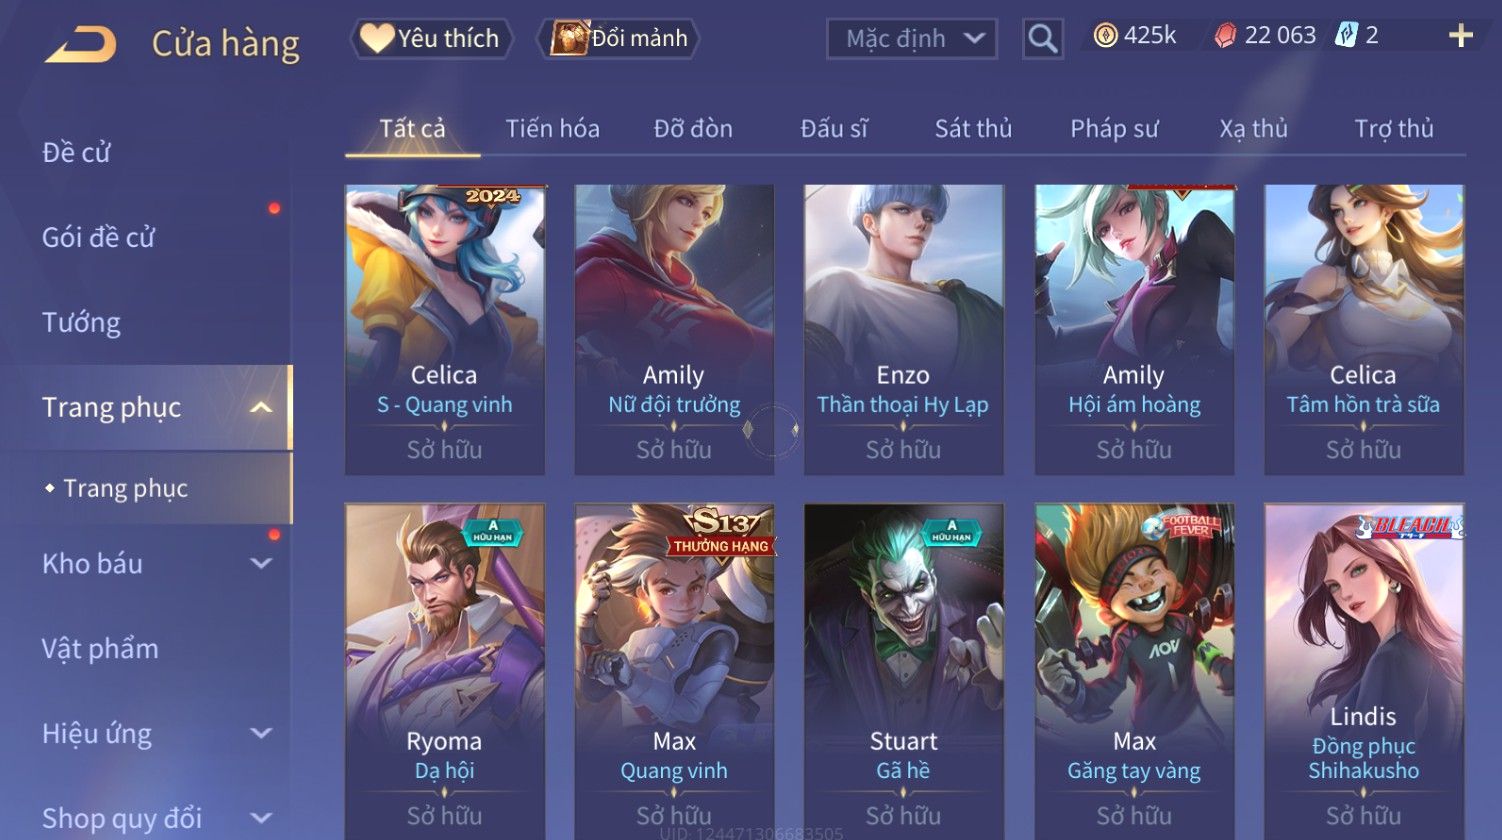This screenshot has width=1502, height=840.
Task: Open Đổi mảnh chest exchange button
Action: [618, 39]
